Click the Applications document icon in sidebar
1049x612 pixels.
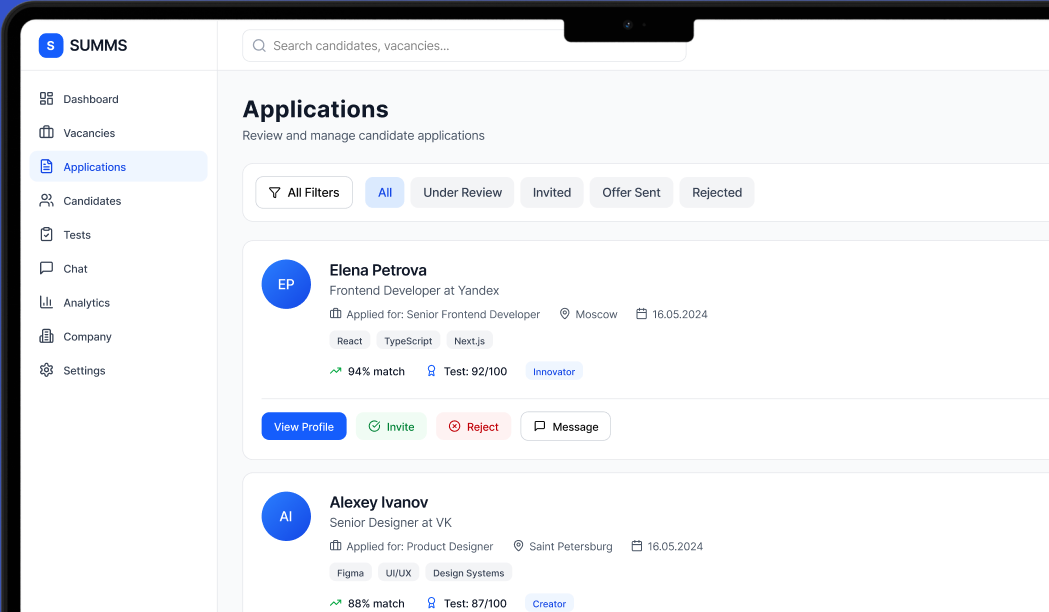[x=46, y=167]
